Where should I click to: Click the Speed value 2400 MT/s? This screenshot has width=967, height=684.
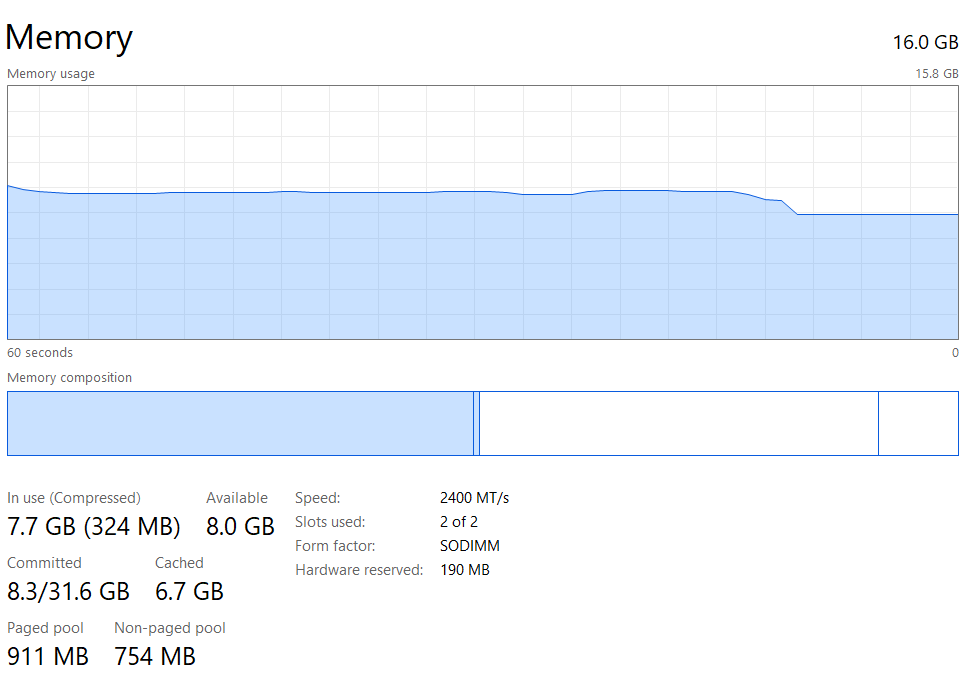[x=474, y=498]
